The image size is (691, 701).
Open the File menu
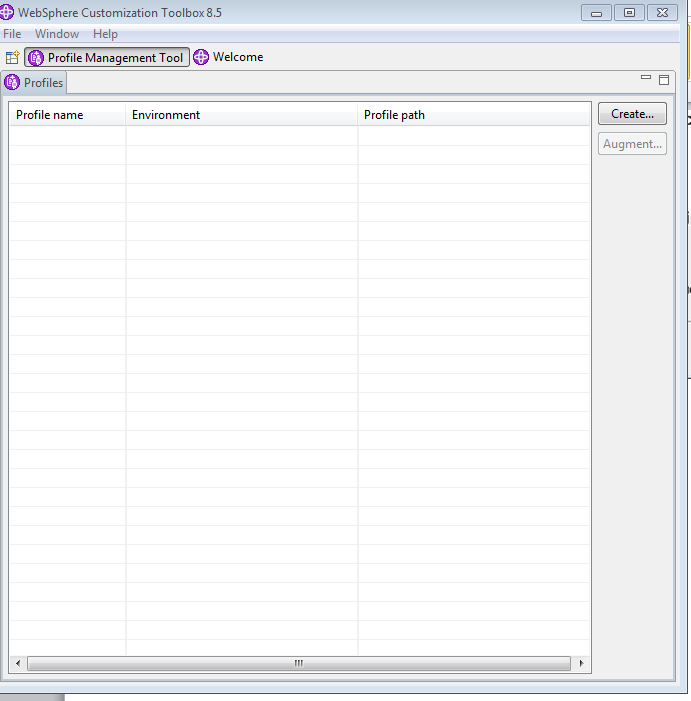(x=12, y=34)
